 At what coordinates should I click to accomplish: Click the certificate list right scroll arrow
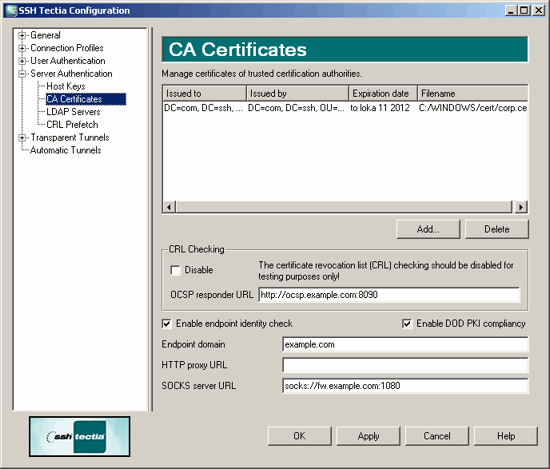tap(521, 207)
